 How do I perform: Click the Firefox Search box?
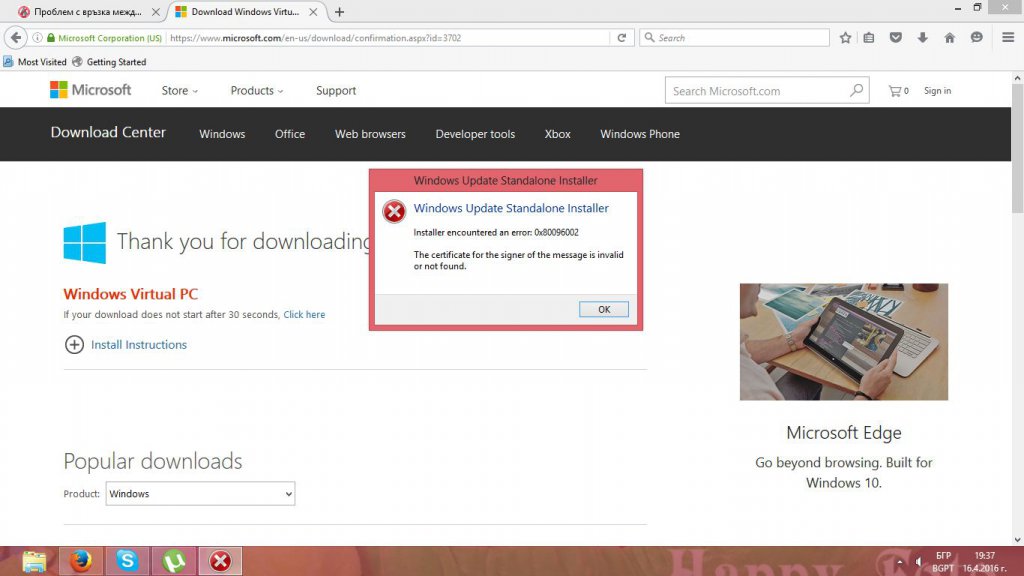[735, 38]
